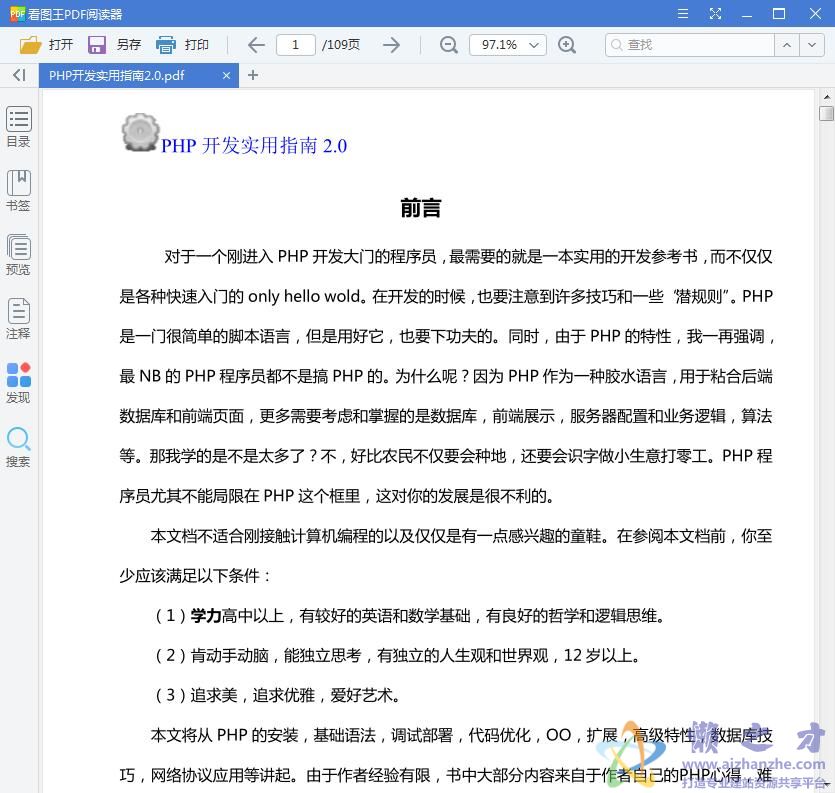835x793 pixels.
Task: Open the 注释 annotations panel
Action: click(19, 319)
